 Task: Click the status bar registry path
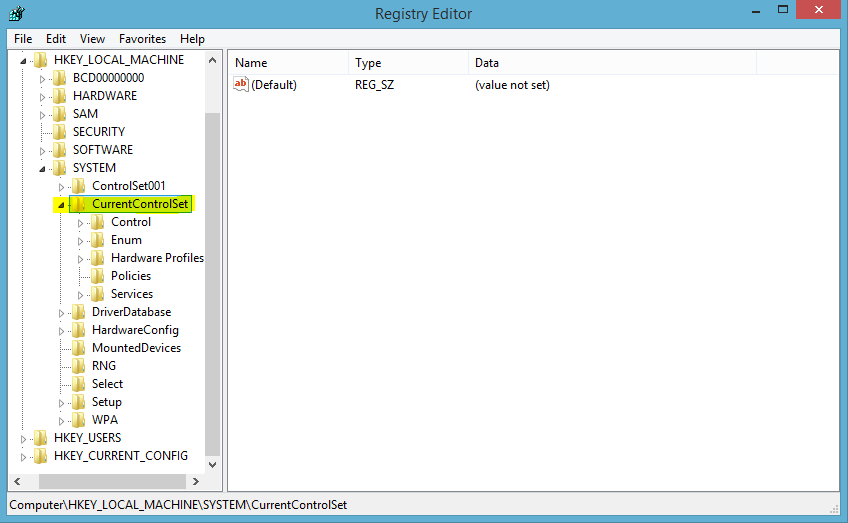(x=178, y=505)
